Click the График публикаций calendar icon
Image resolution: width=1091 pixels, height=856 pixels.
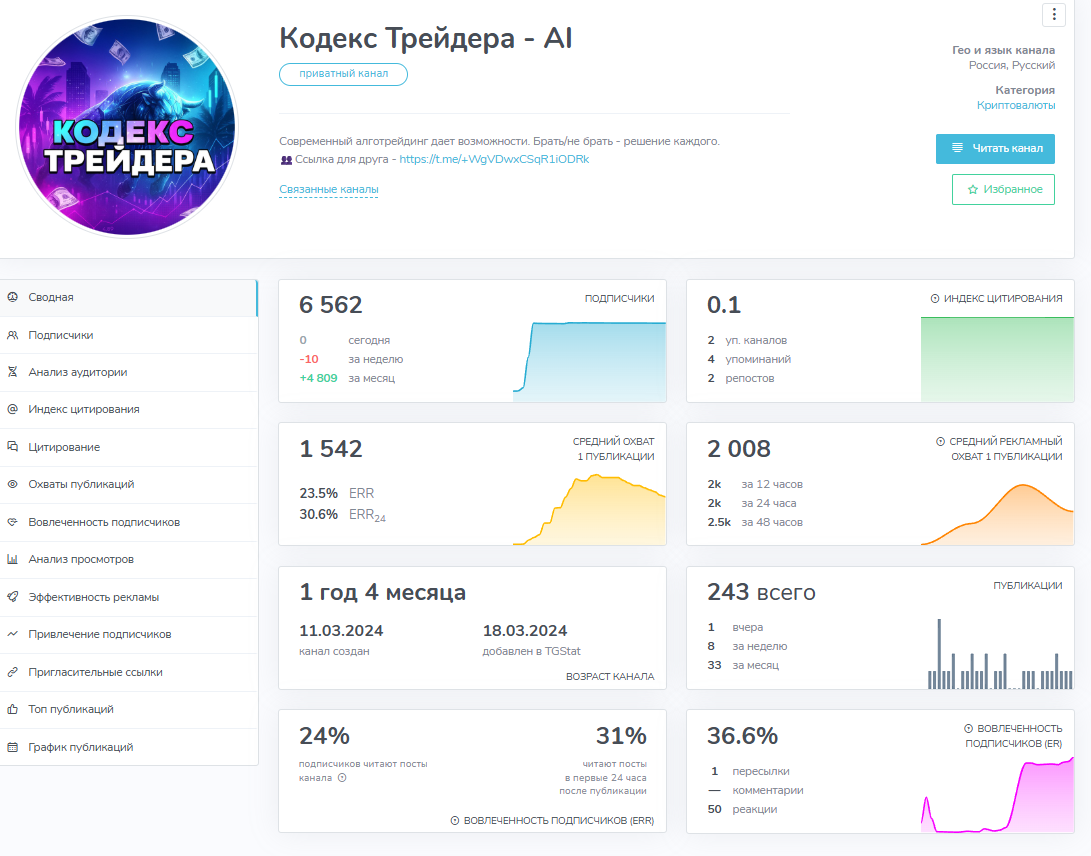(13, 747)
